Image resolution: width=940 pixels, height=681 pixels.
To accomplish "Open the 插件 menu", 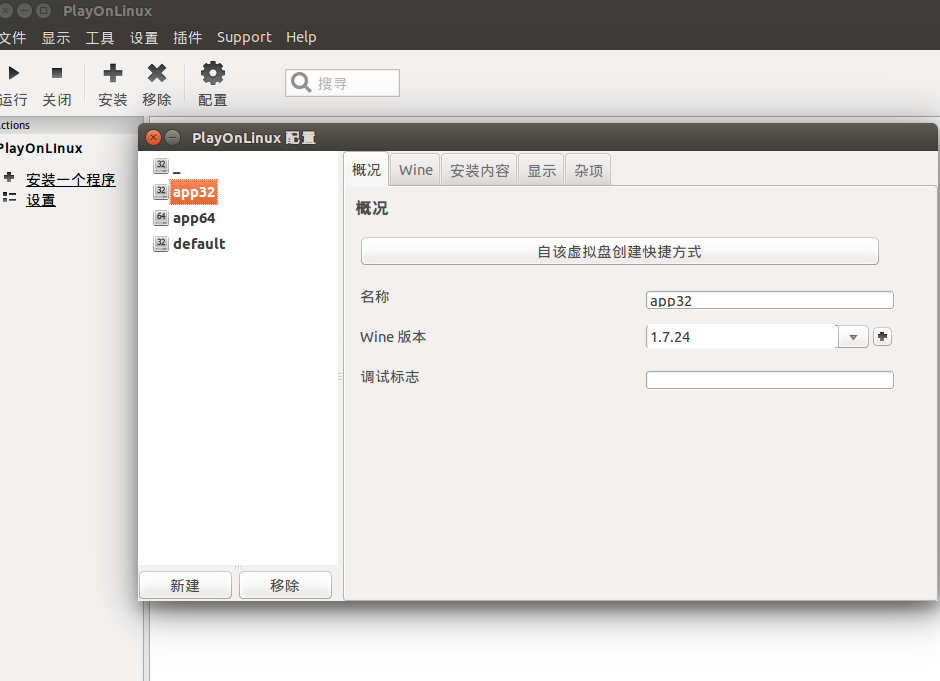I will click(x=188, y=37).
